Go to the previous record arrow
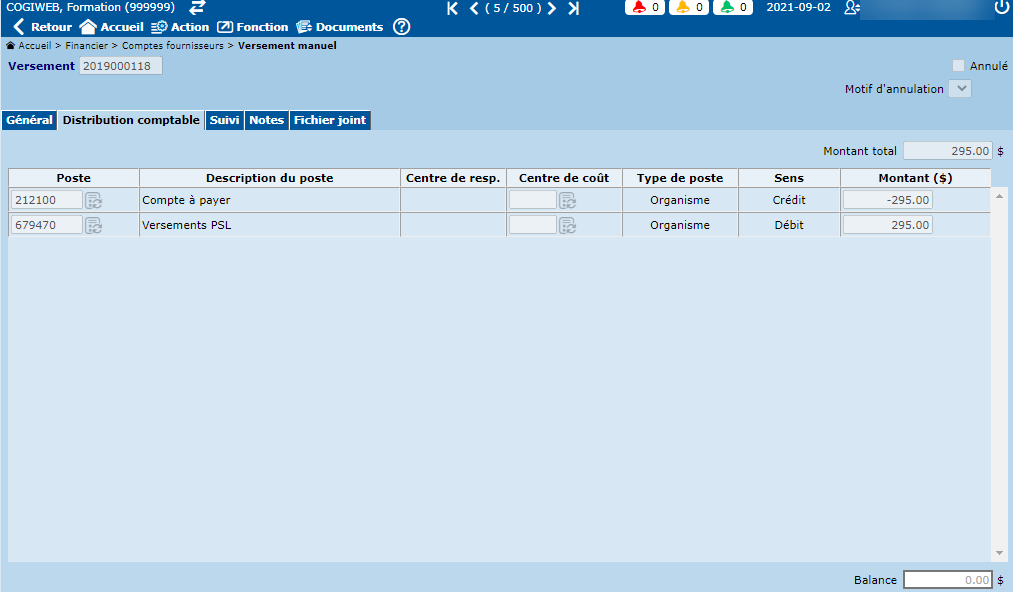The width and height of the screenshot is (1013, 592). 474,8
